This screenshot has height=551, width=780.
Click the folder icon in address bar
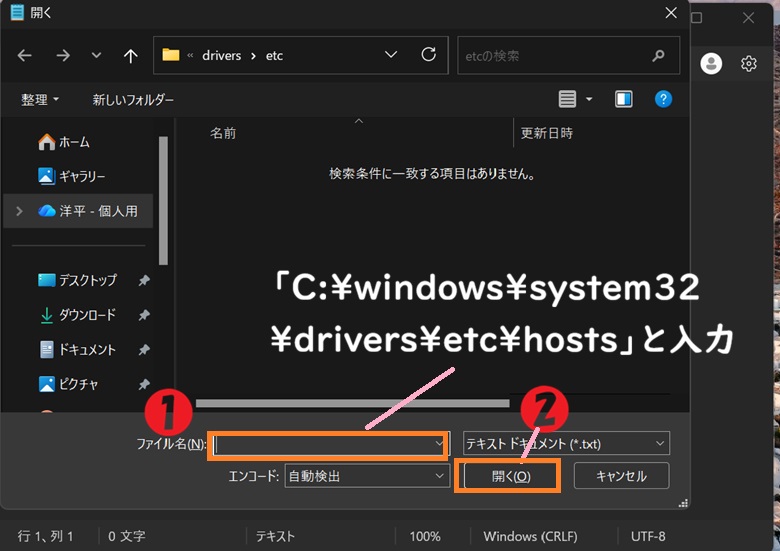(171, 55)
